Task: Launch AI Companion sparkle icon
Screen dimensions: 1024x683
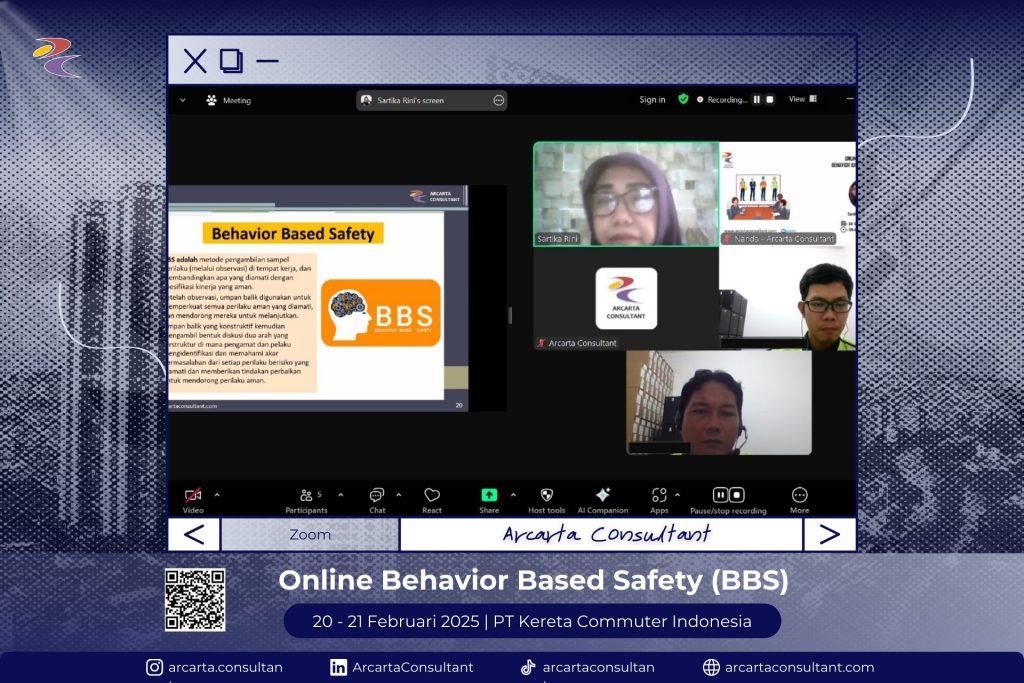Action: tap(603, 496)
